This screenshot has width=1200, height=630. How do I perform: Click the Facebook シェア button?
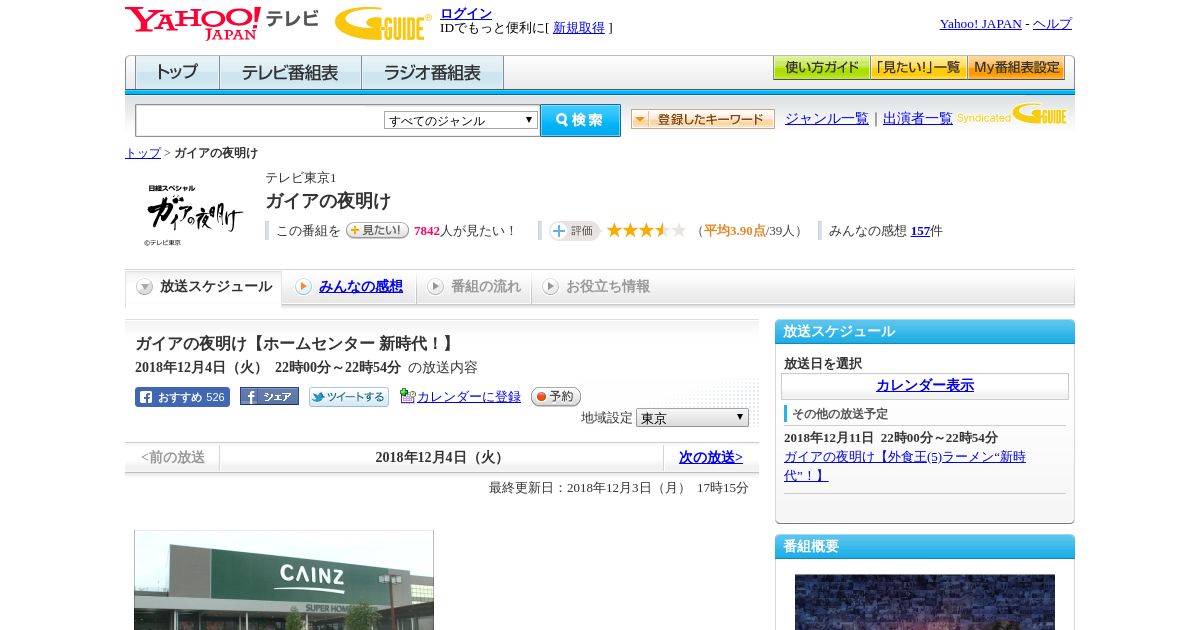pyautogui.click(x=269, y=397)
